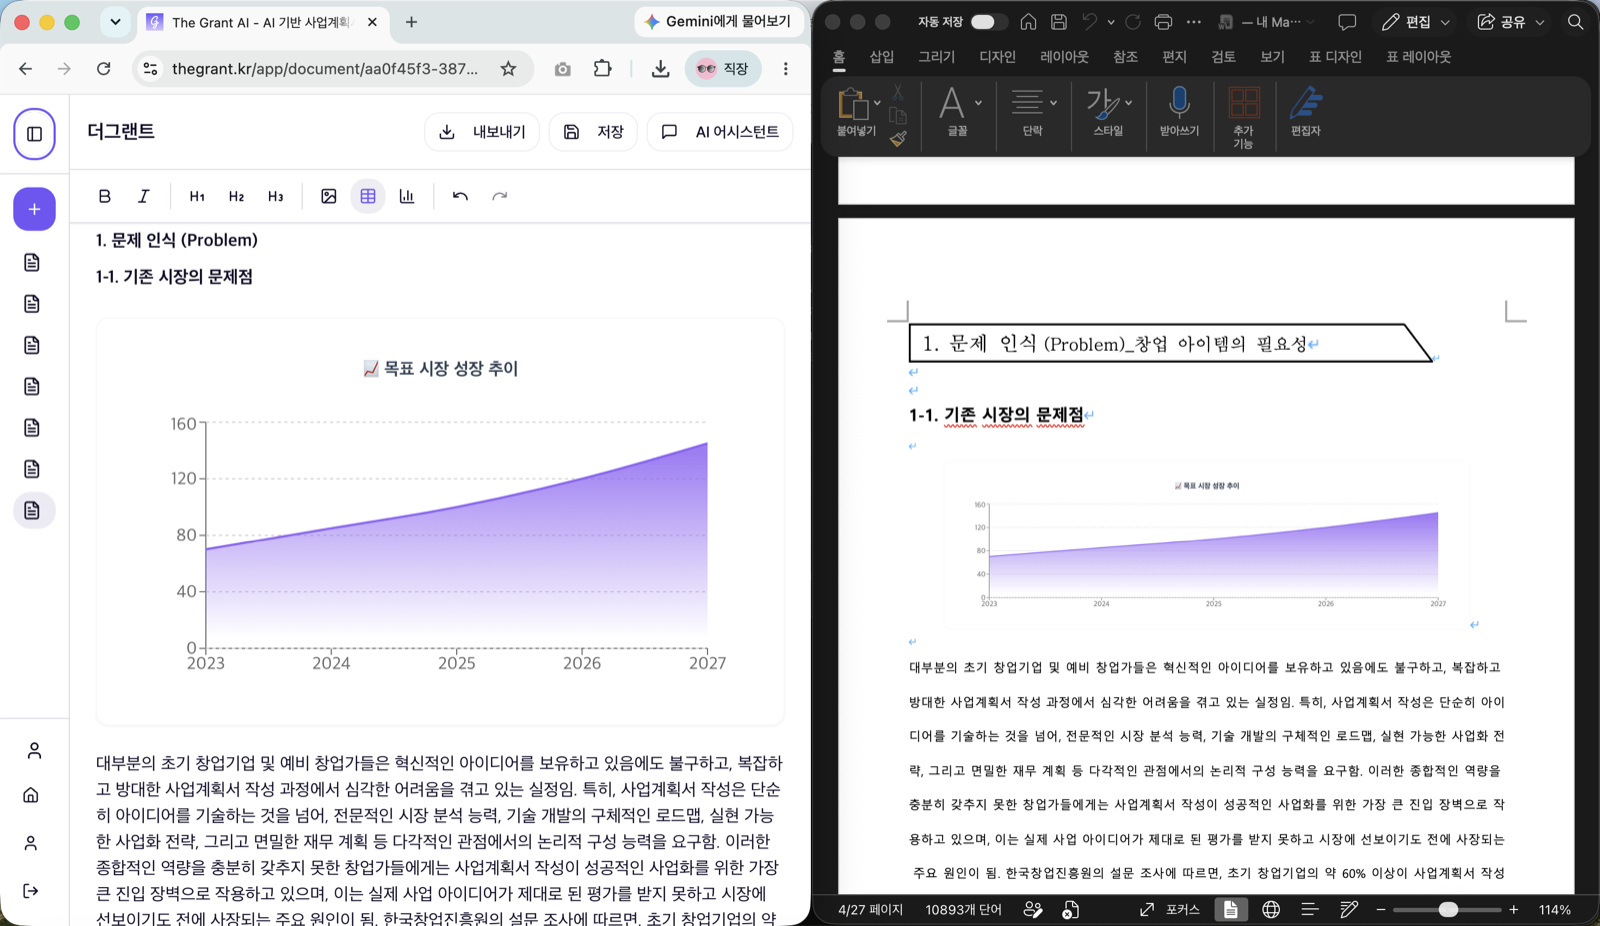Open the 추가 기능 add-ins in Word
The image size is (1600, 926).
[x=1243, y=116]
